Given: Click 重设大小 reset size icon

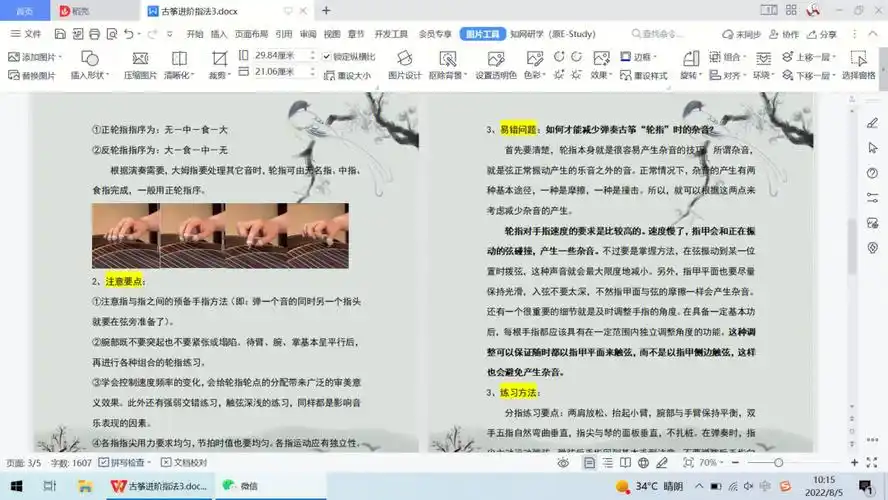Looking at the screenshot, I should click(x=347, y=75).
